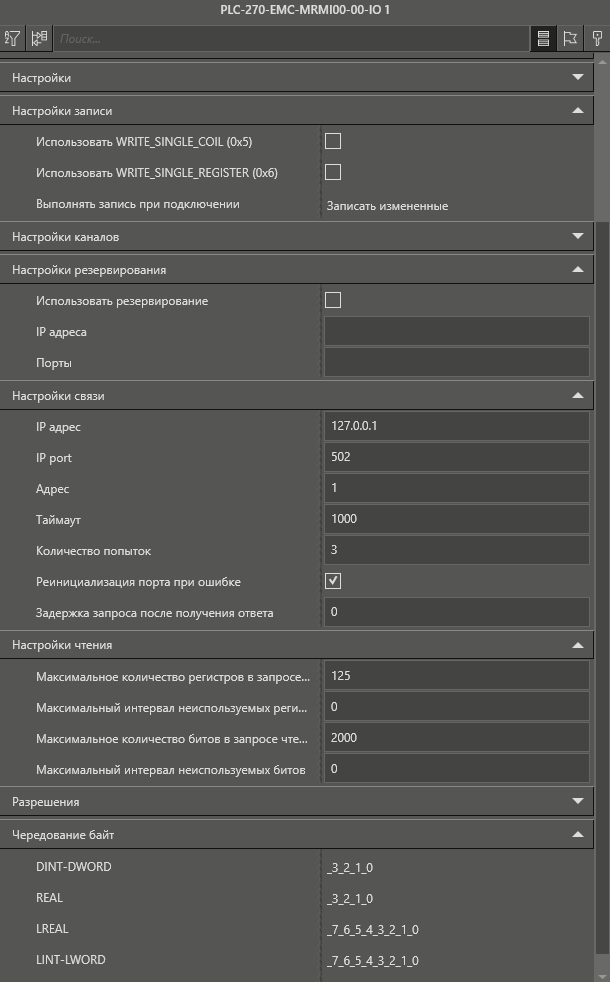Click the tree grouping toolbar icon
The width and height of the screenshot is (610, 982).
[x=39, y=38]
